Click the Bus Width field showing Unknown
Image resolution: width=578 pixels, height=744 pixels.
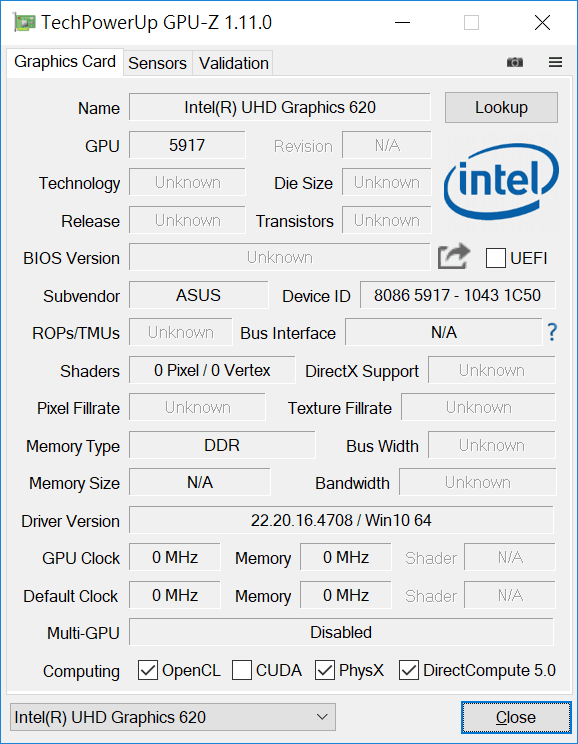point(492,445)
